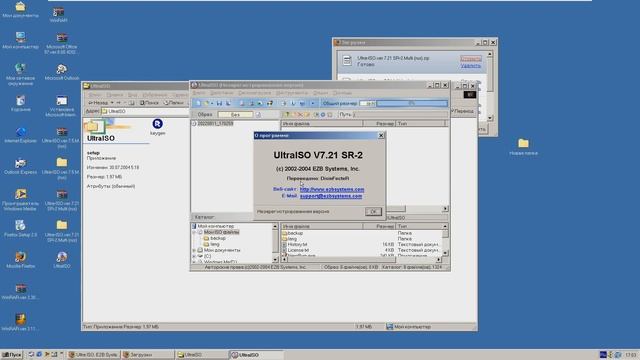
Task: Select lang folder in the catalog tree
Action: click(215, 244)
